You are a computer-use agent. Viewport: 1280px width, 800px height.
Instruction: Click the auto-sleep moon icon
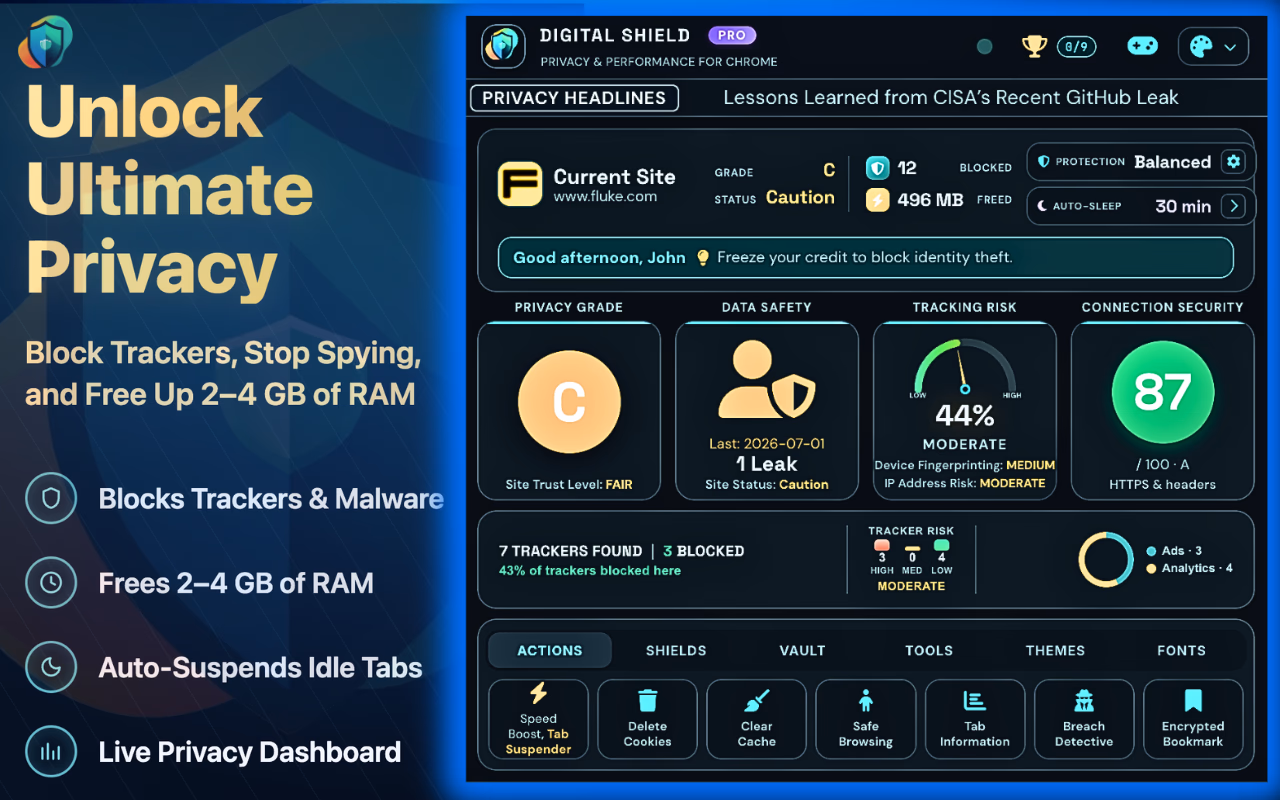pos(1042,206)
